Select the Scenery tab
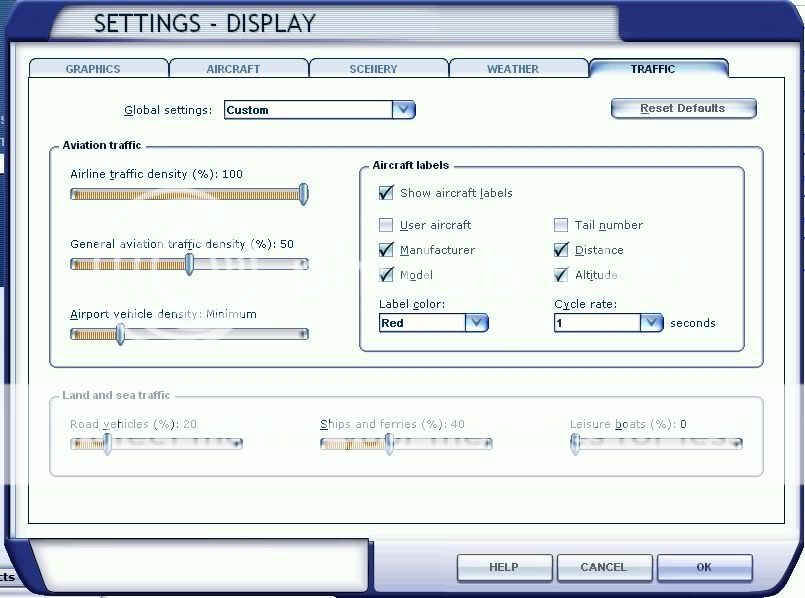The height and width of the screenshot is (598, 805). (373, 69)
